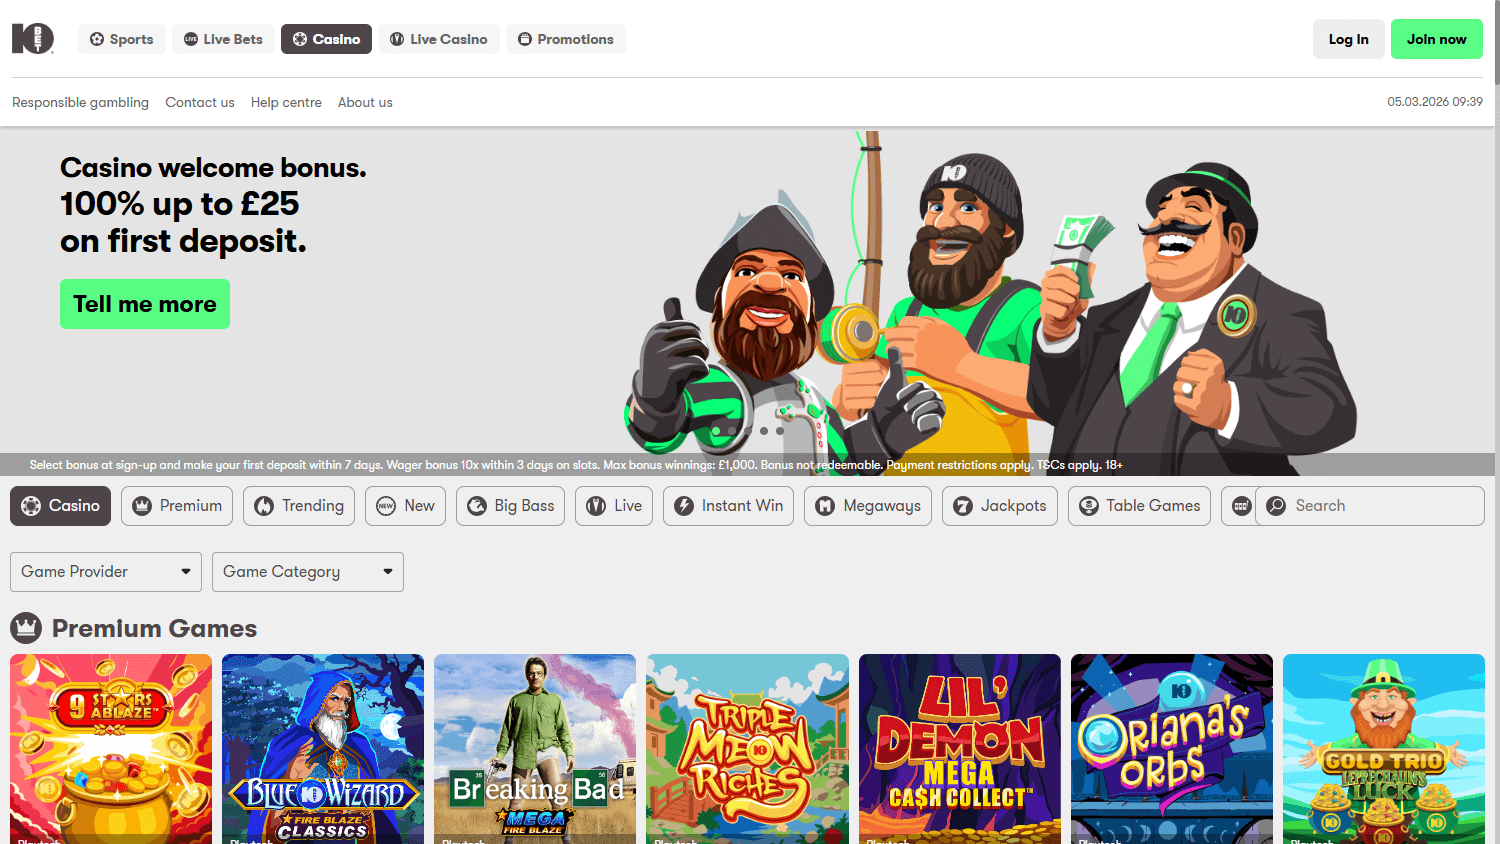Open the Table Games category
The image size is (1500, 844).
[x=1139, y=505]
